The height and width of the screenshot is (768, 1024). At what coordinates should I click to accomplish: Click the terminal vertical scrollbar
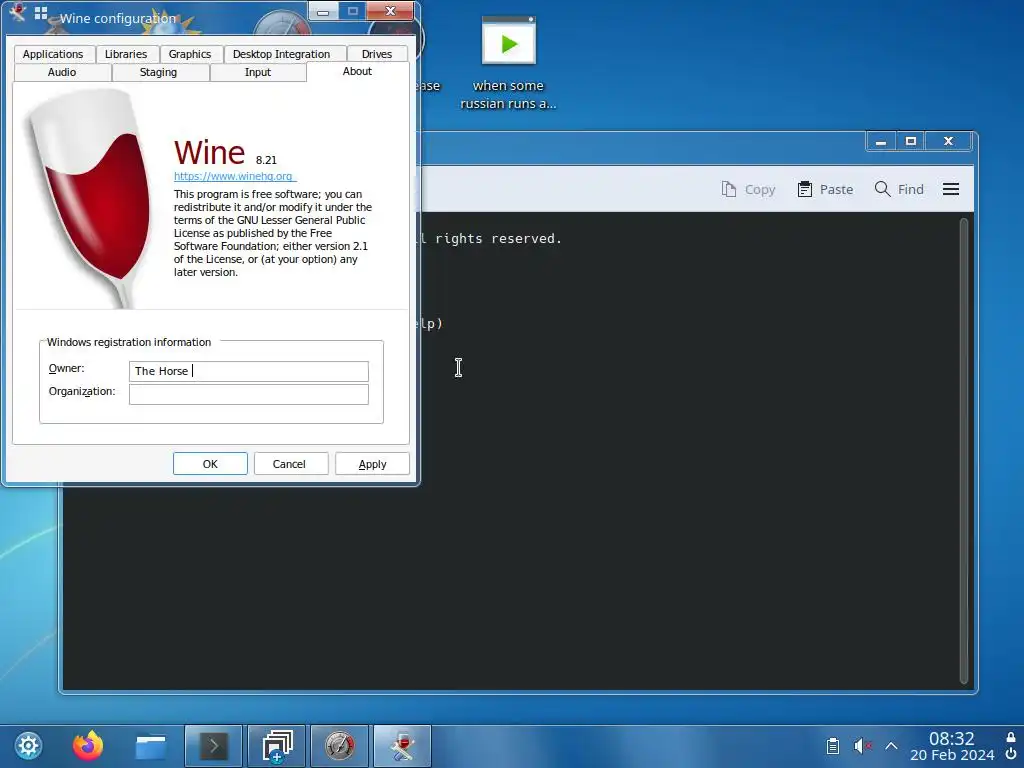[964, 451]
